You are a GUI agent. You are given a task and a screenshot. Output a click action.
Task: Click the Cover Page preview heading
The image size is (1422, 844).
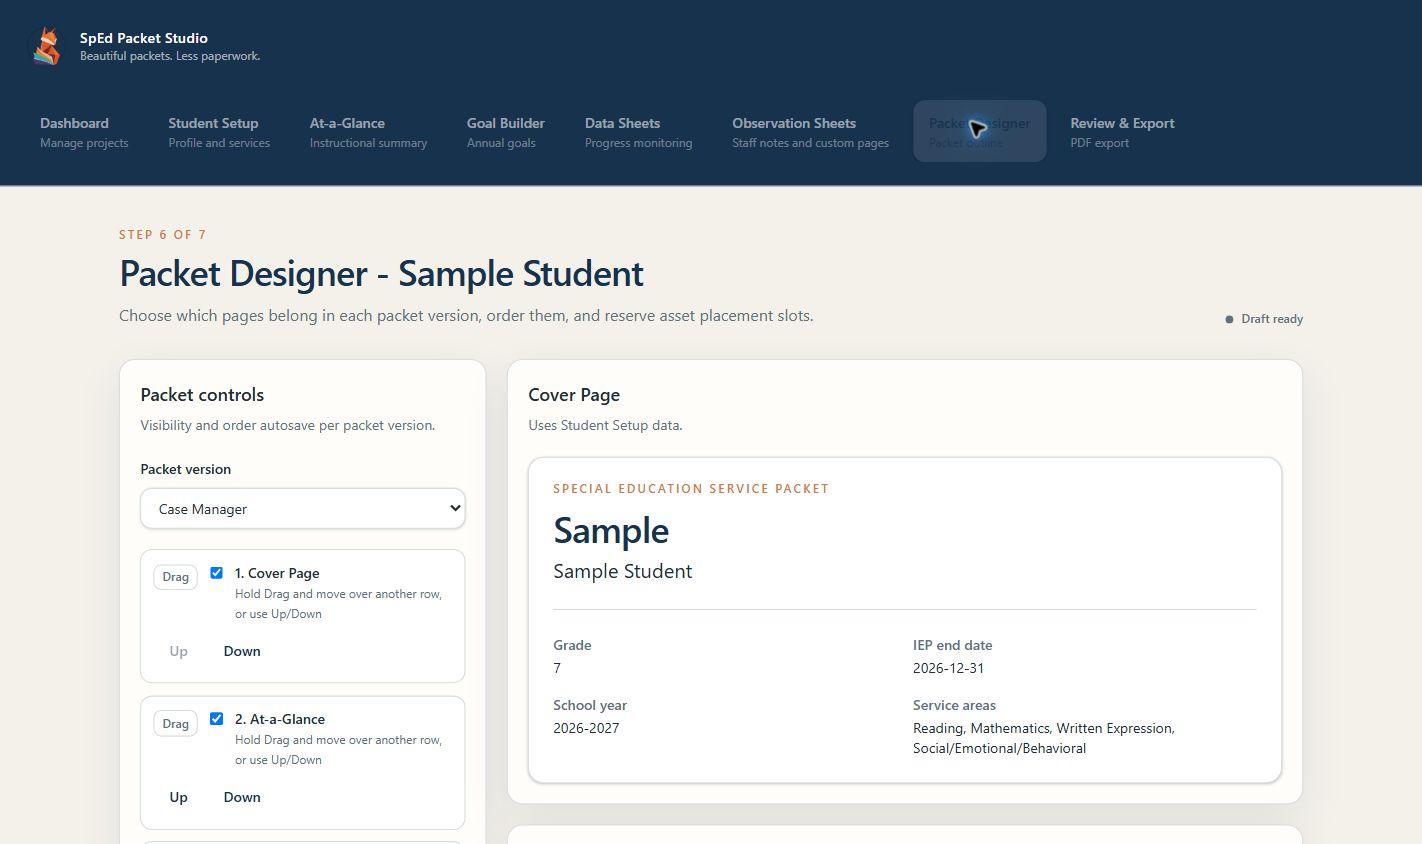(574, 395)
